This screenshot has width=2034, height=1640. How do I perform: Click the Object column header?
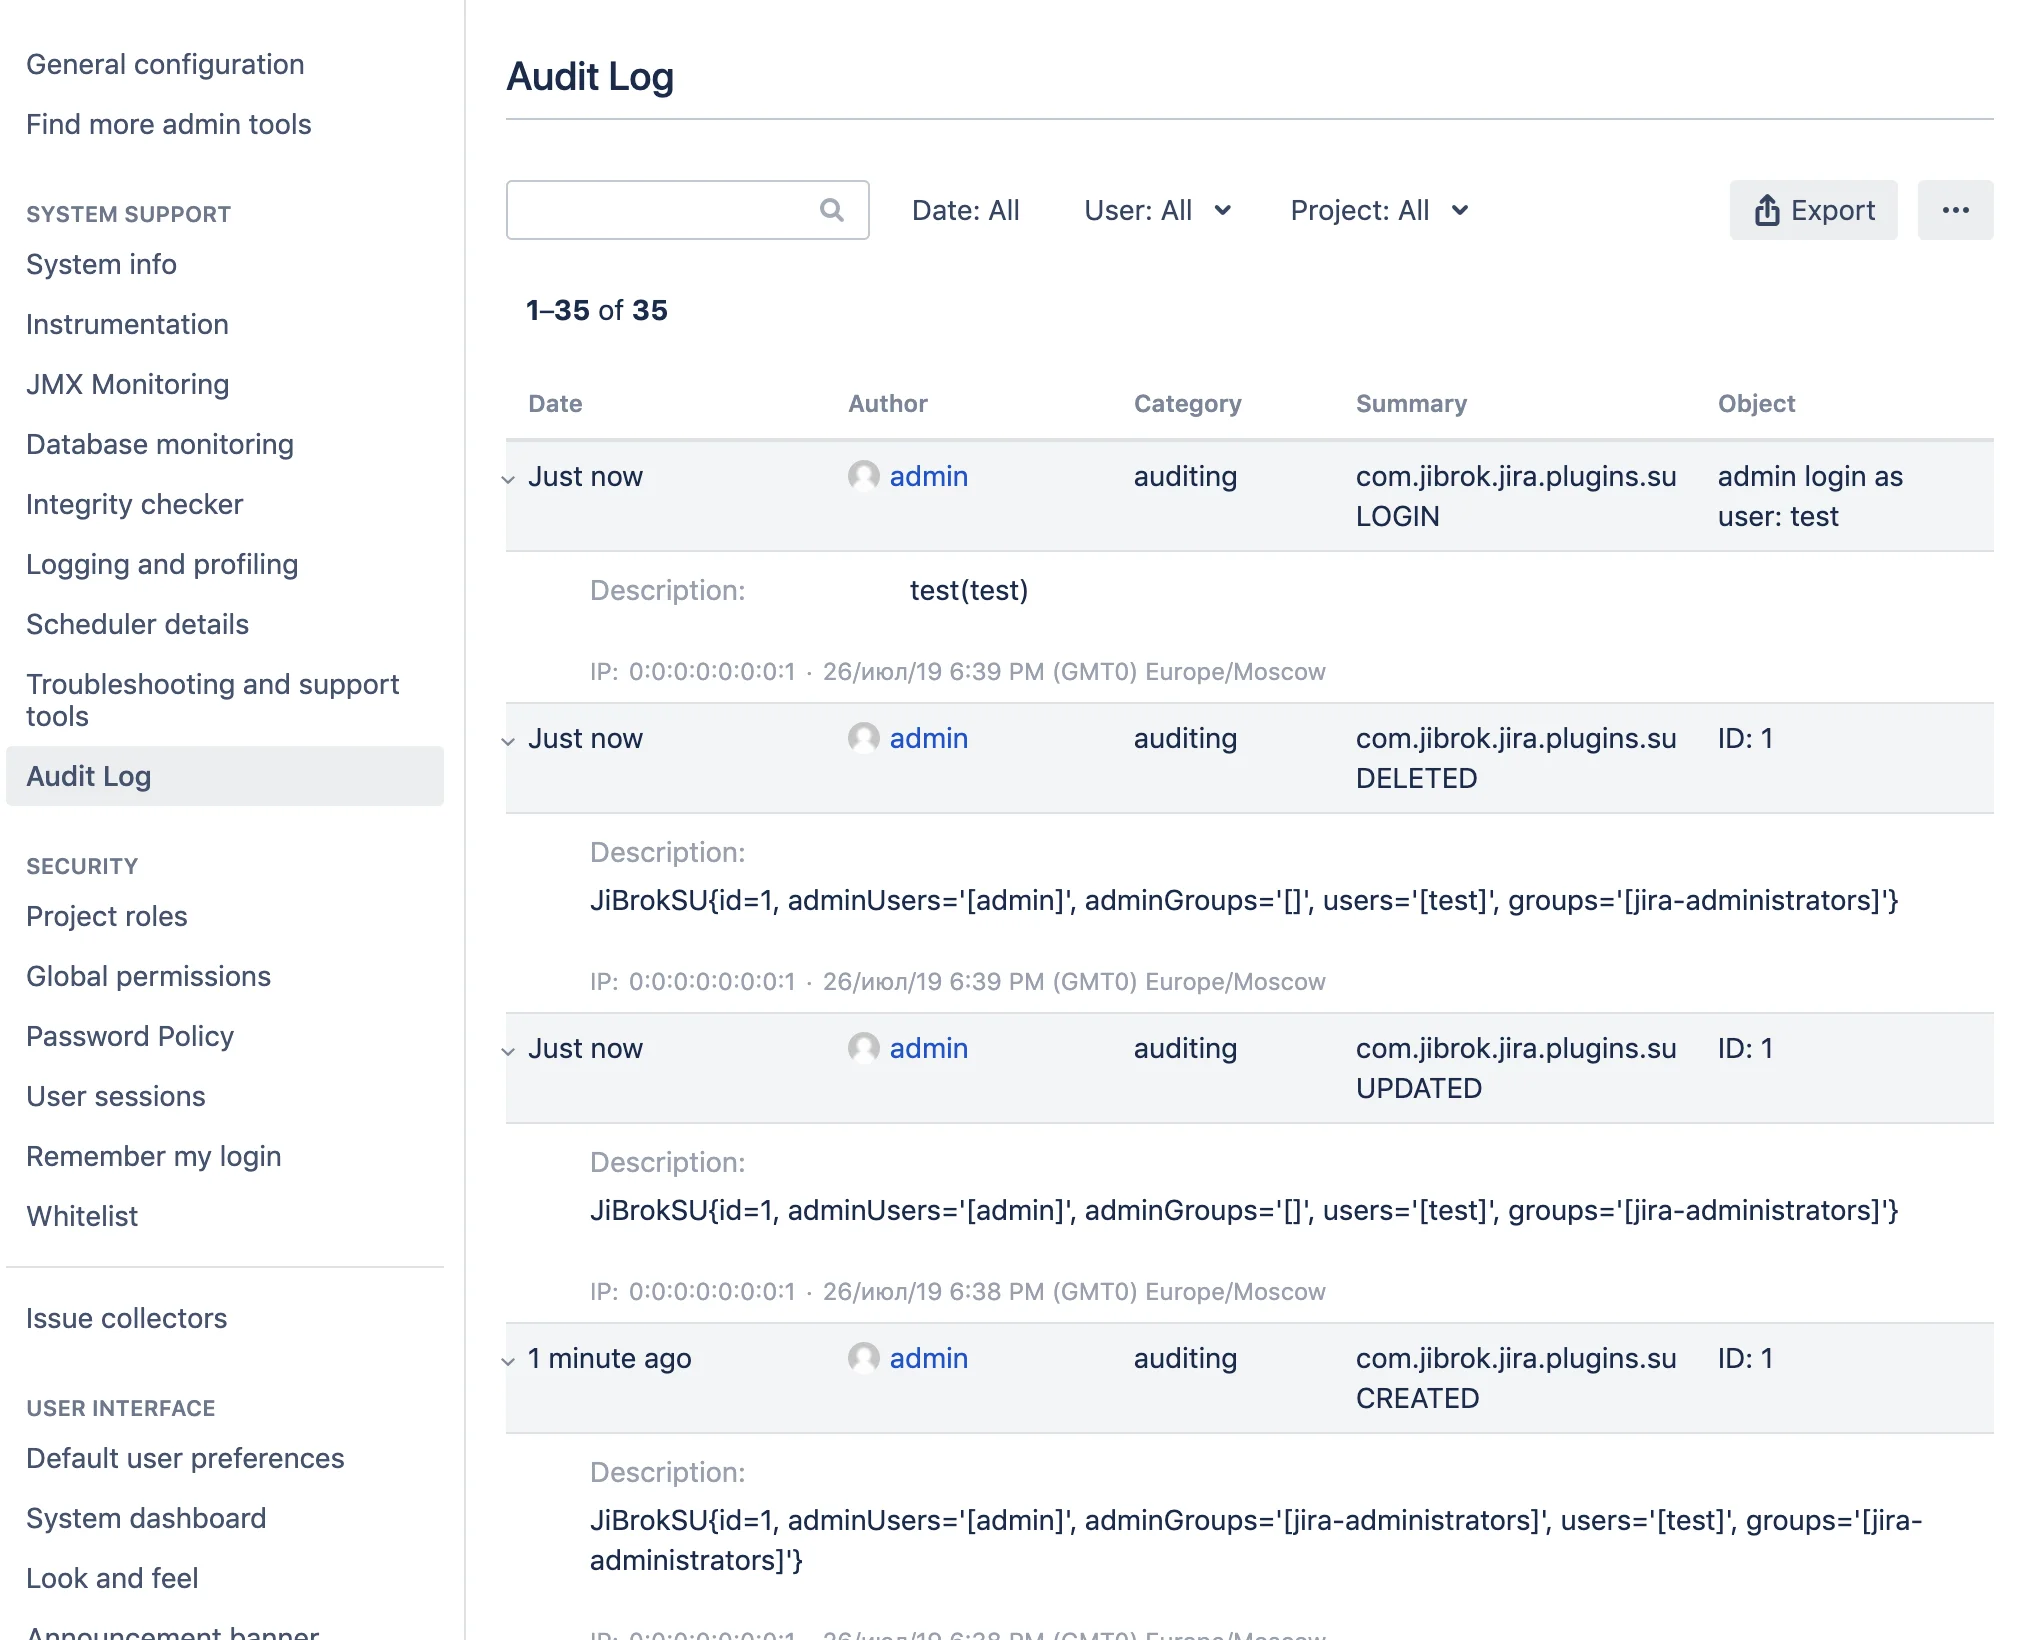1756,403
